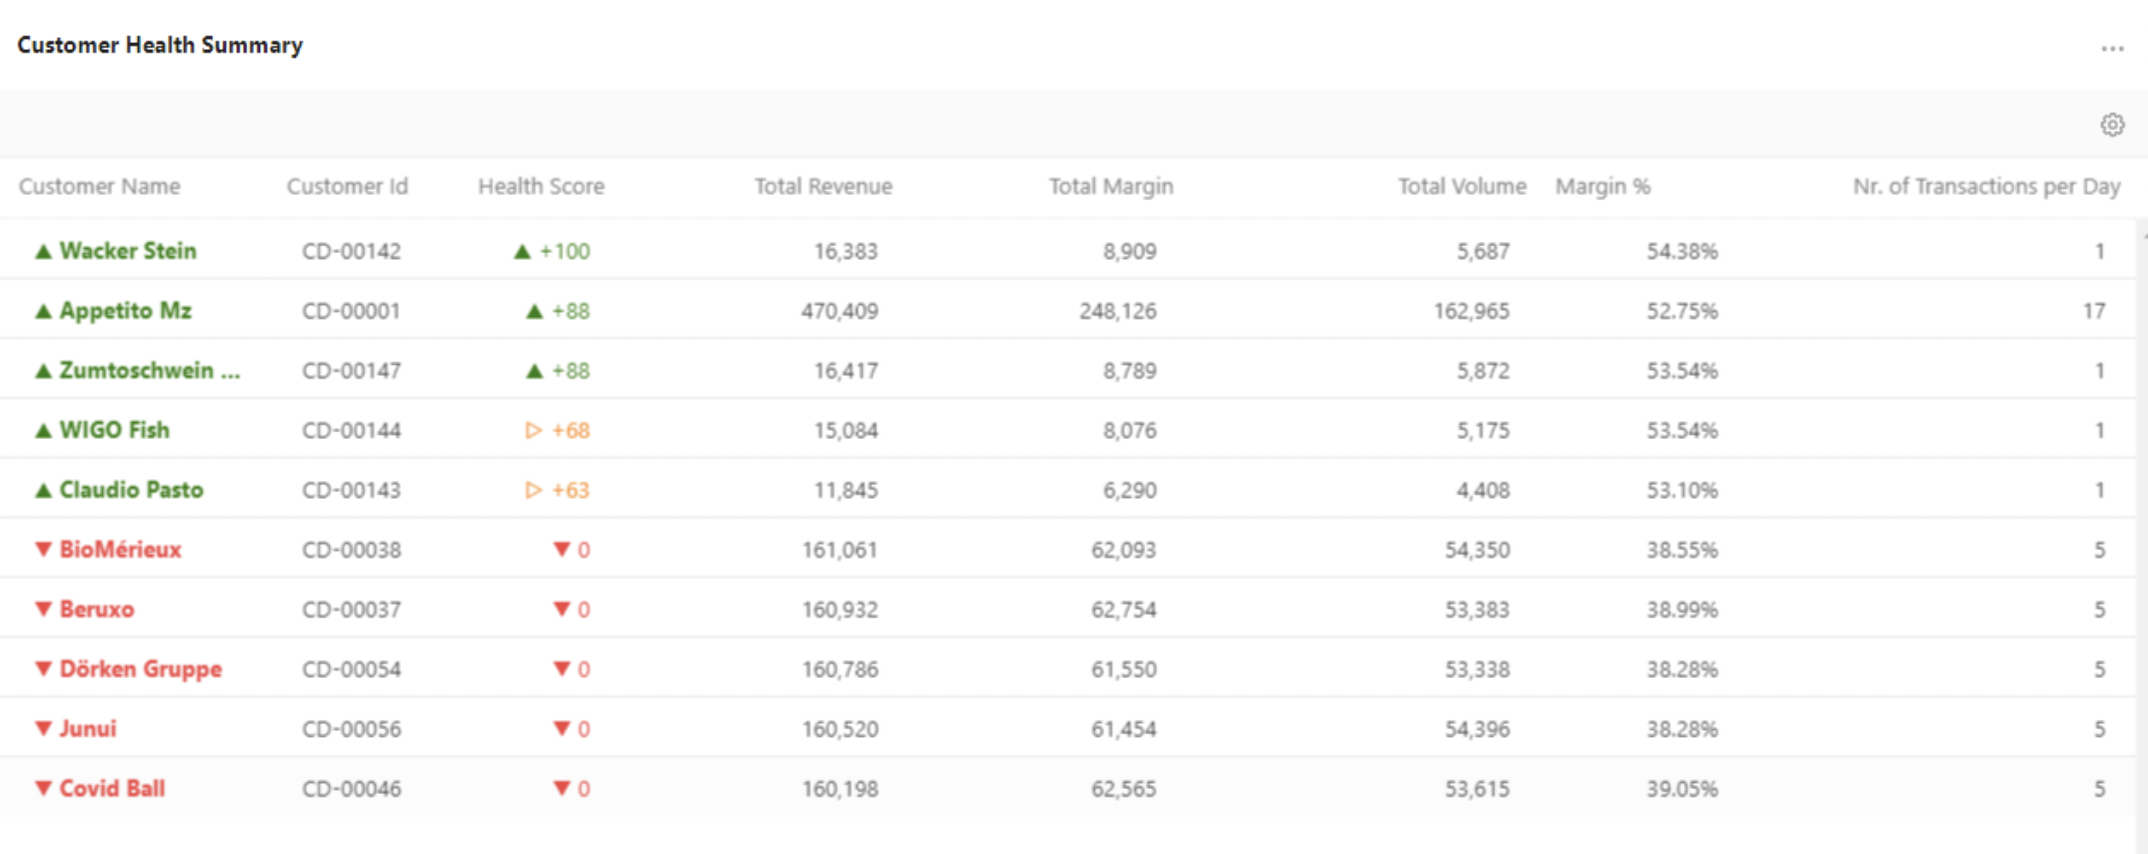Viewport: 2148px width, 854px height.
Task: Click orange arrow next to +63 score
Action: (533, 490)
